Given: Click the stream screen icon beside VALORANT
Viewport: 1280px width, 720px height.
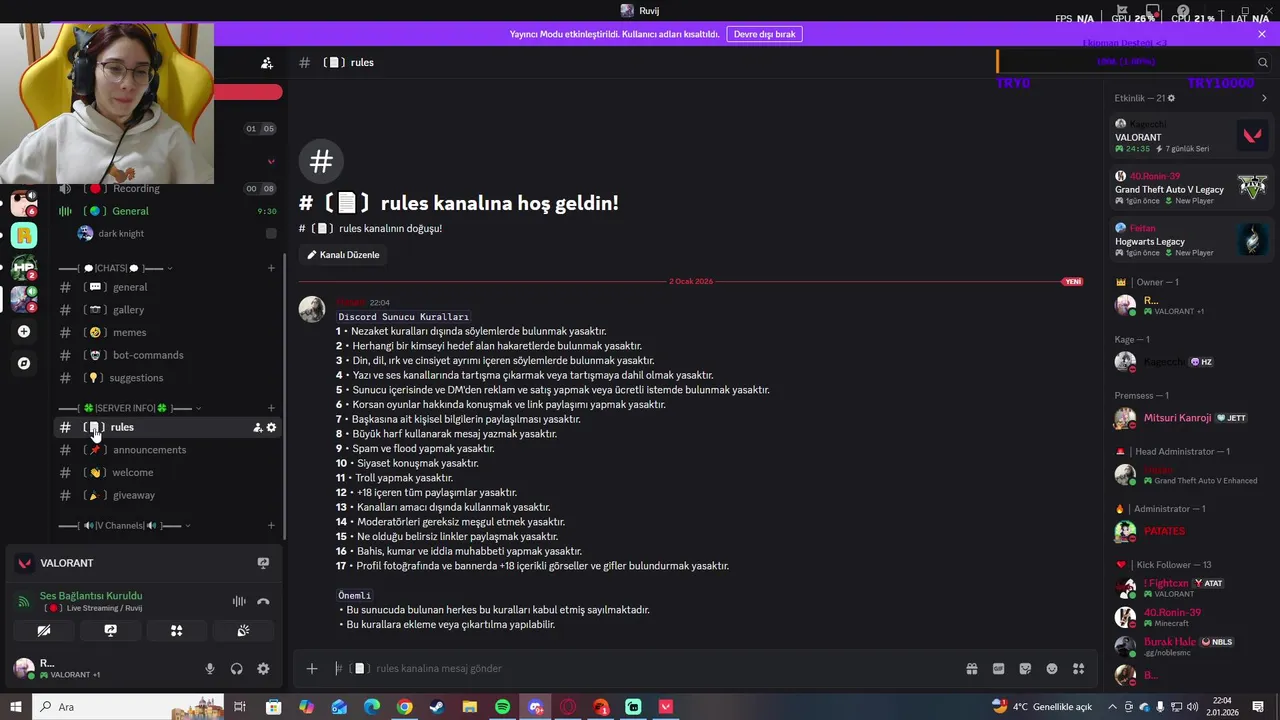Looking at the screenshot, I should 263,563.
